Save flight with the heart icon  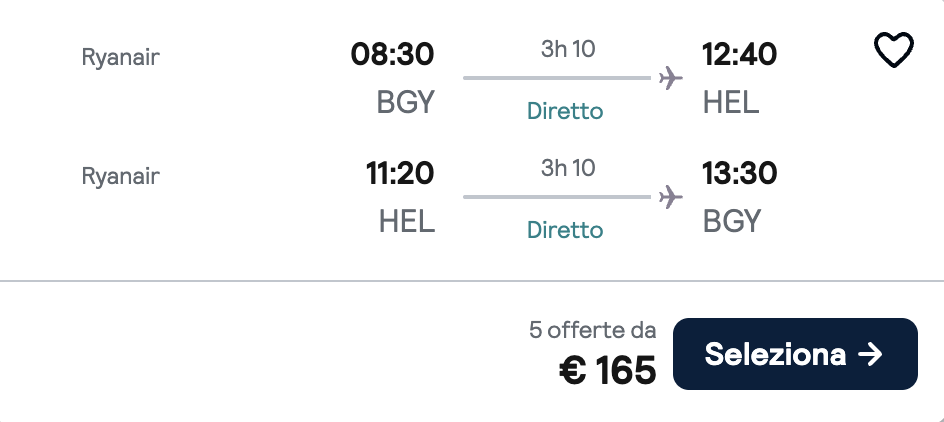pyautogui.click(x=893, y=50)
